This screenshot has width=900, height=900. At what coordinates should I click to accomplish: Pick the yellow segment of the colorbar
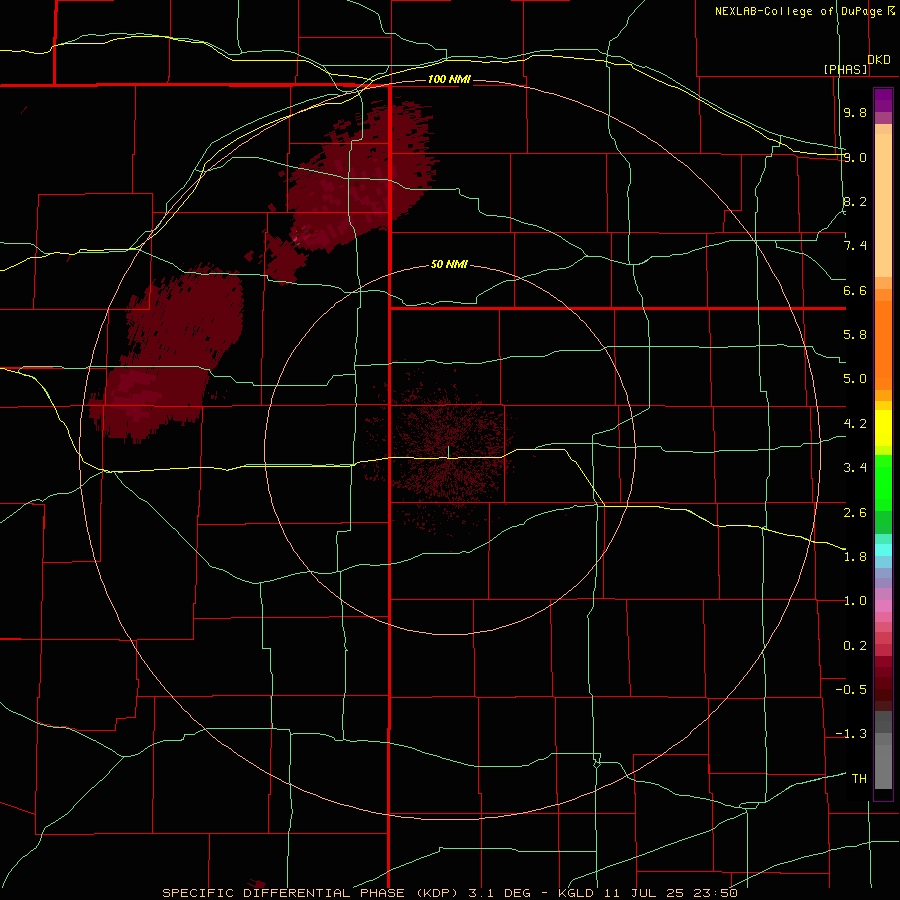(883, 428)
